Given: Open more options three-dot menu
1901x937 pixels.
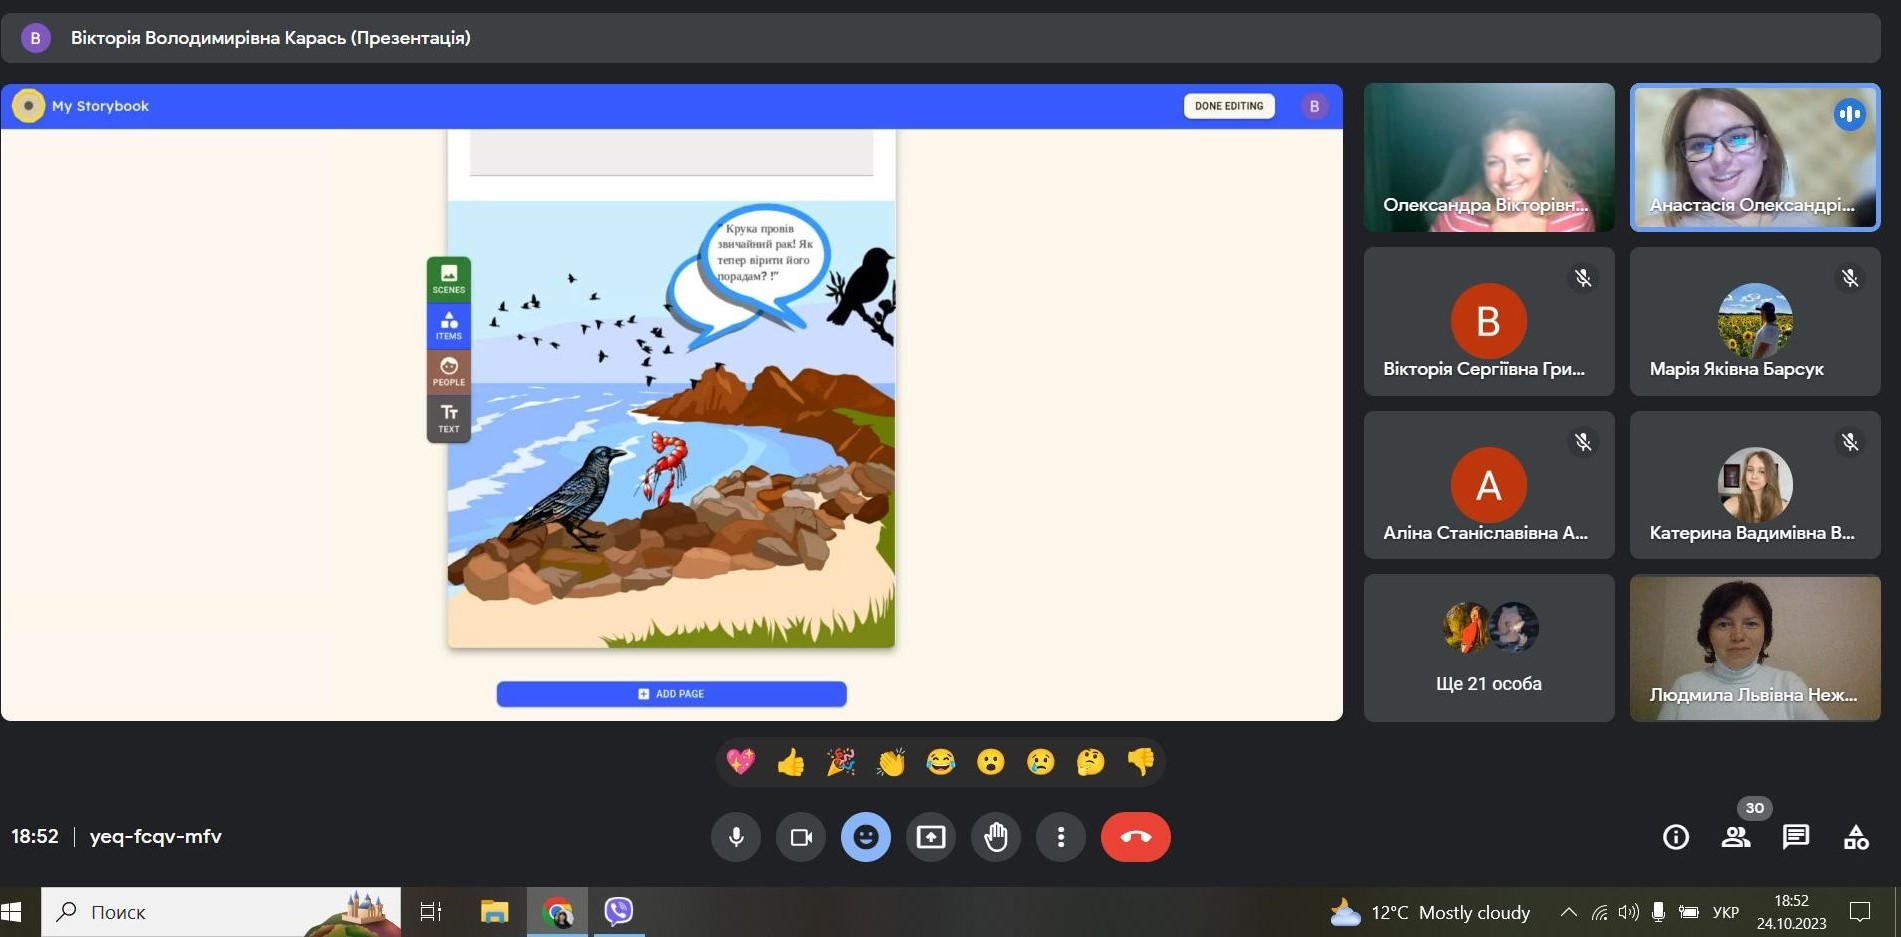Looking at the screenshot, I should click(x=1061, y=837).
